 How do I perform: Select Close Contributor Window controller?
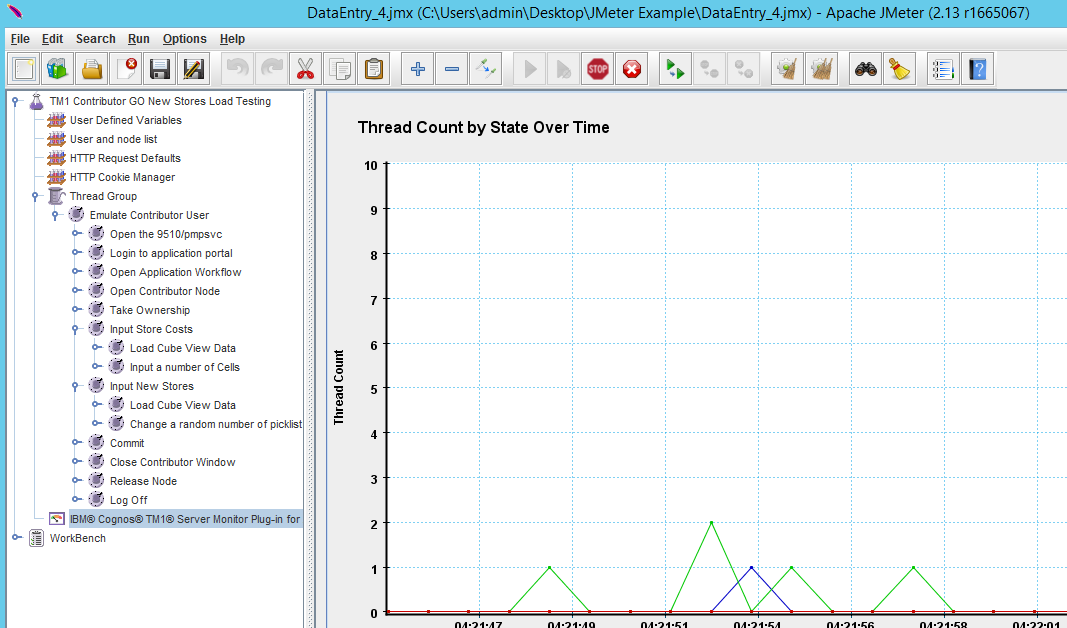pos(173,462)
